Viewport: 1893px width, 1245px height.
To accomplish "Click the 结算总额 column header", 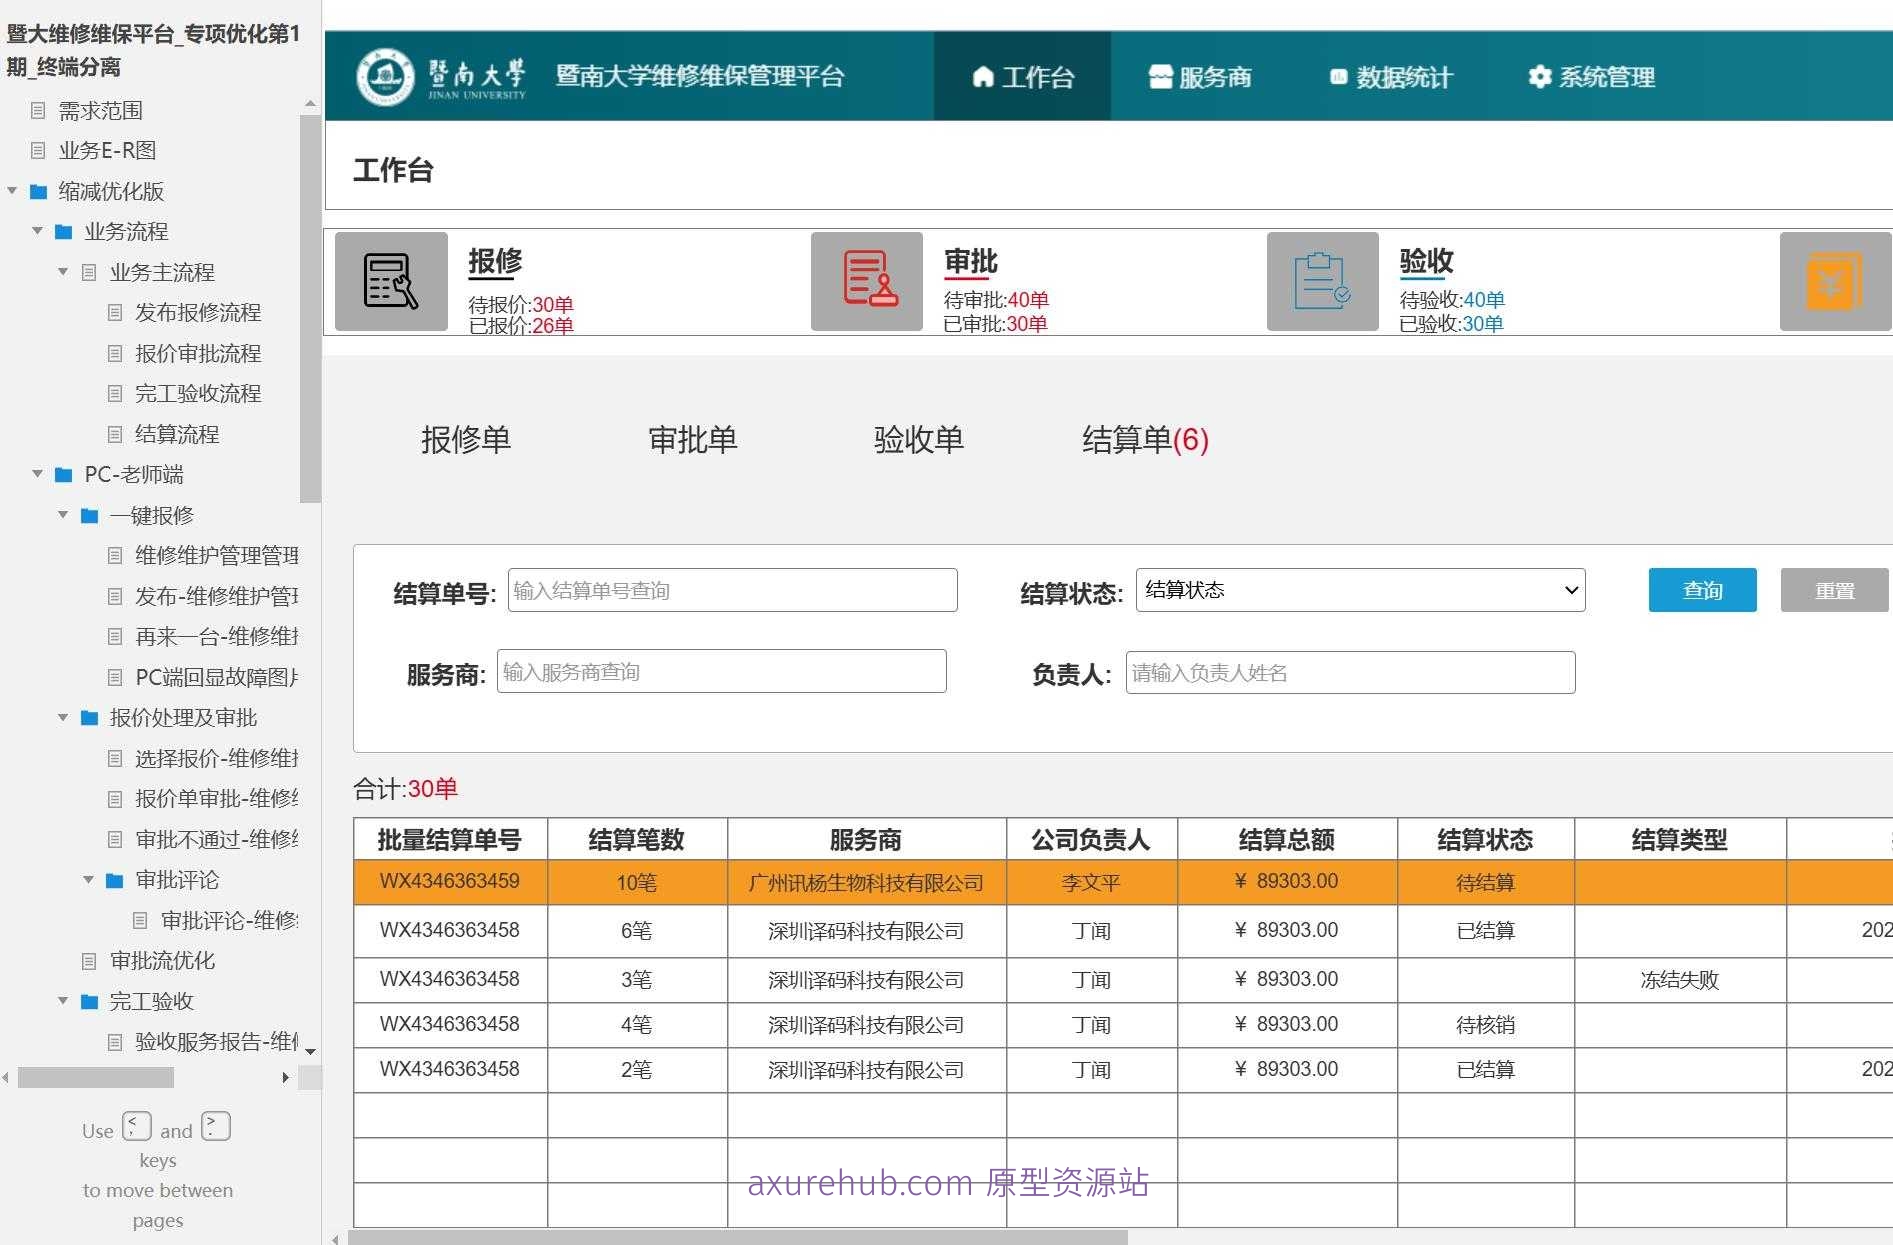I will [1287, 839].
